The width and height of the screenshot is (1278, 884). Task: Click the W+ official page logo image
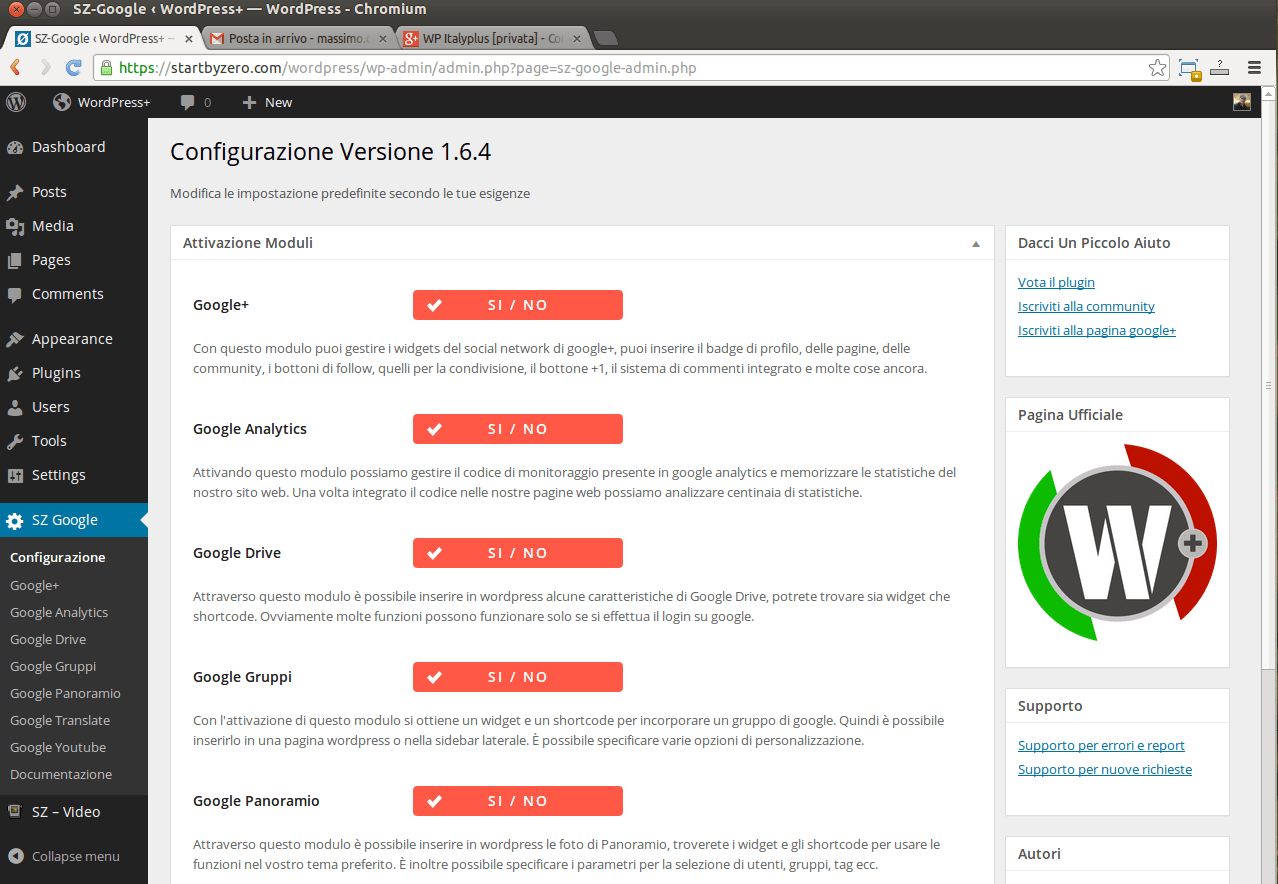[x=1117, y=544]
